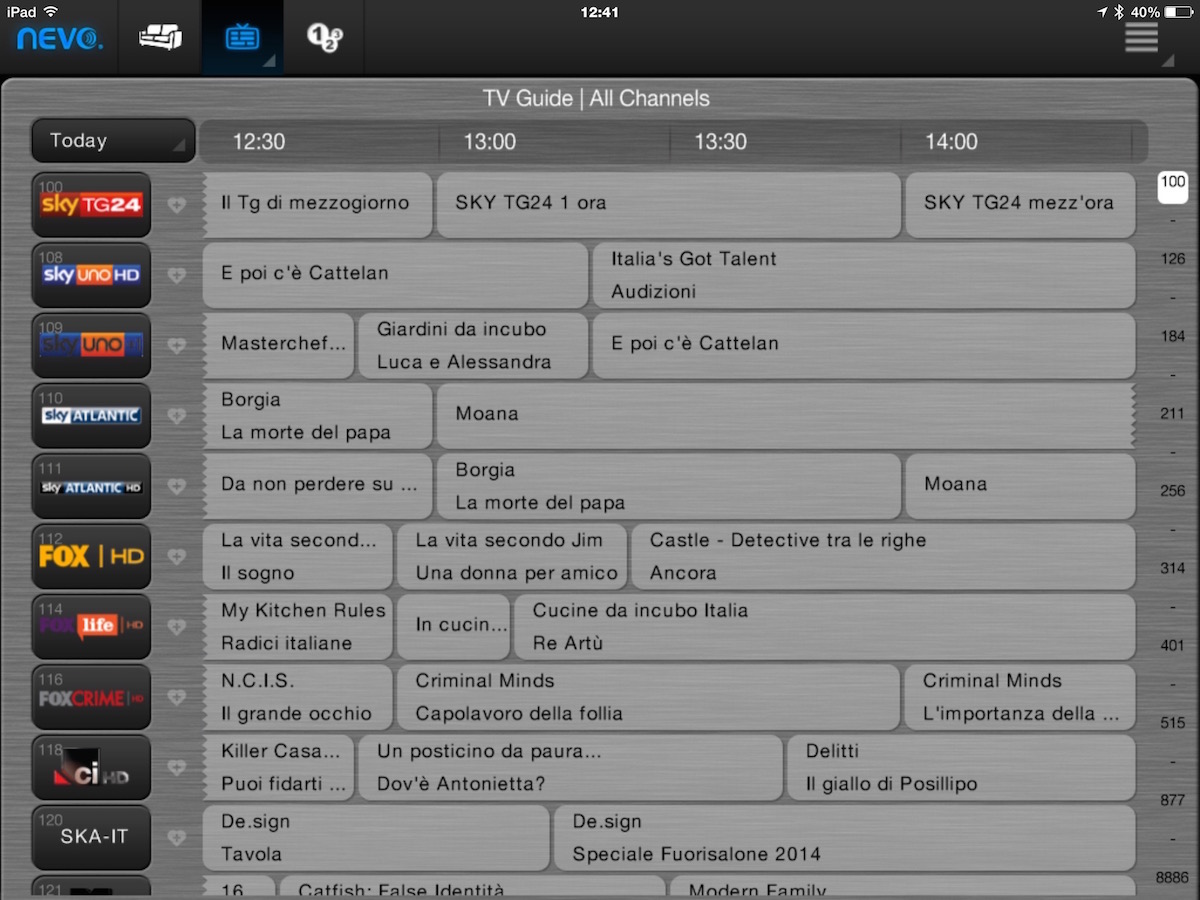Toggle favorite heart for SKA-IT
The image size is (1200, 900).
pos(177,837)
